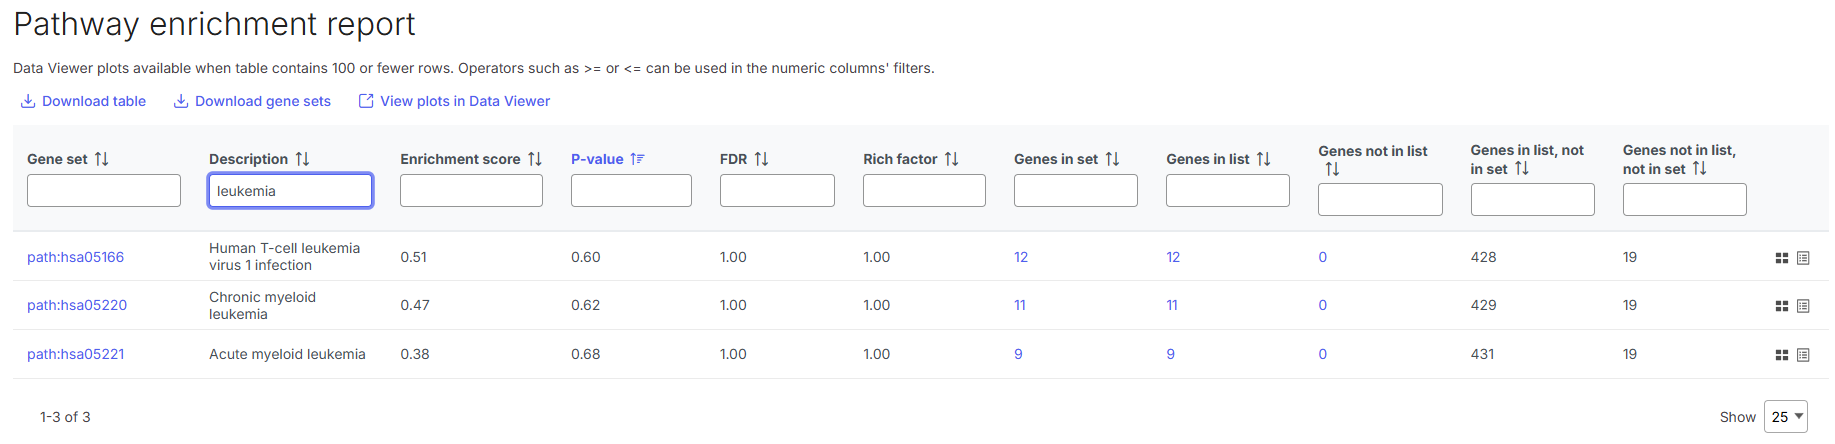Open the path:hsa05220 gene set link

(x=77, y=305)
